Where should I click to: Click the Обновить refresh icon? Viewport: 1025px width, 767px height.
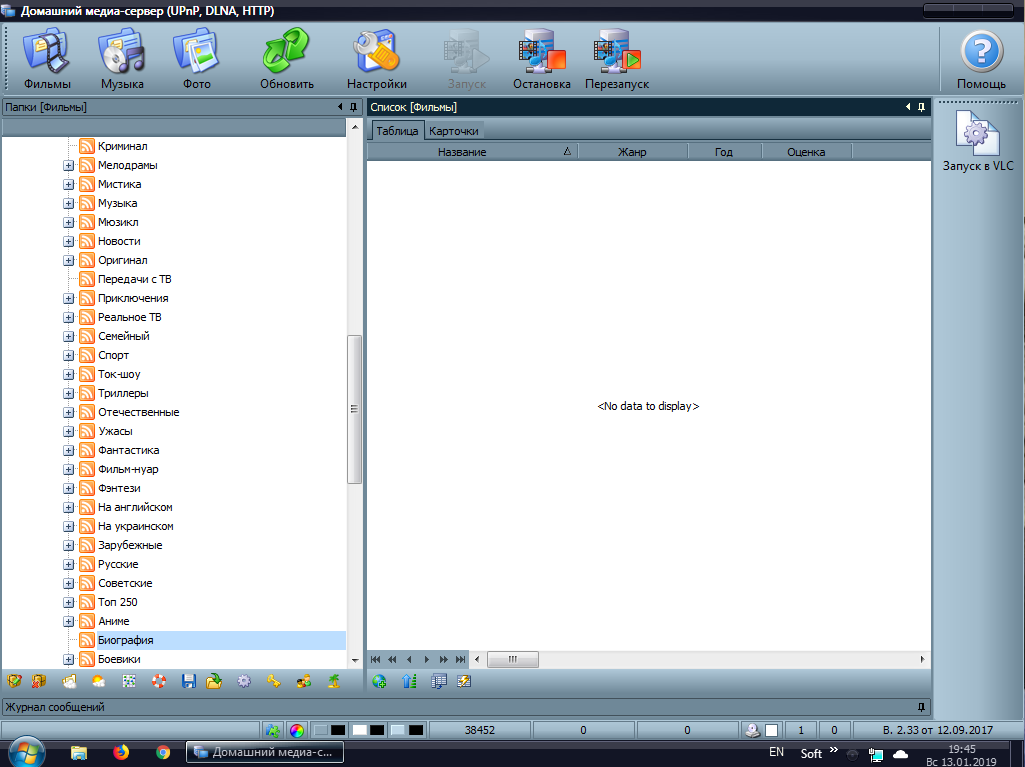[287, 59]
